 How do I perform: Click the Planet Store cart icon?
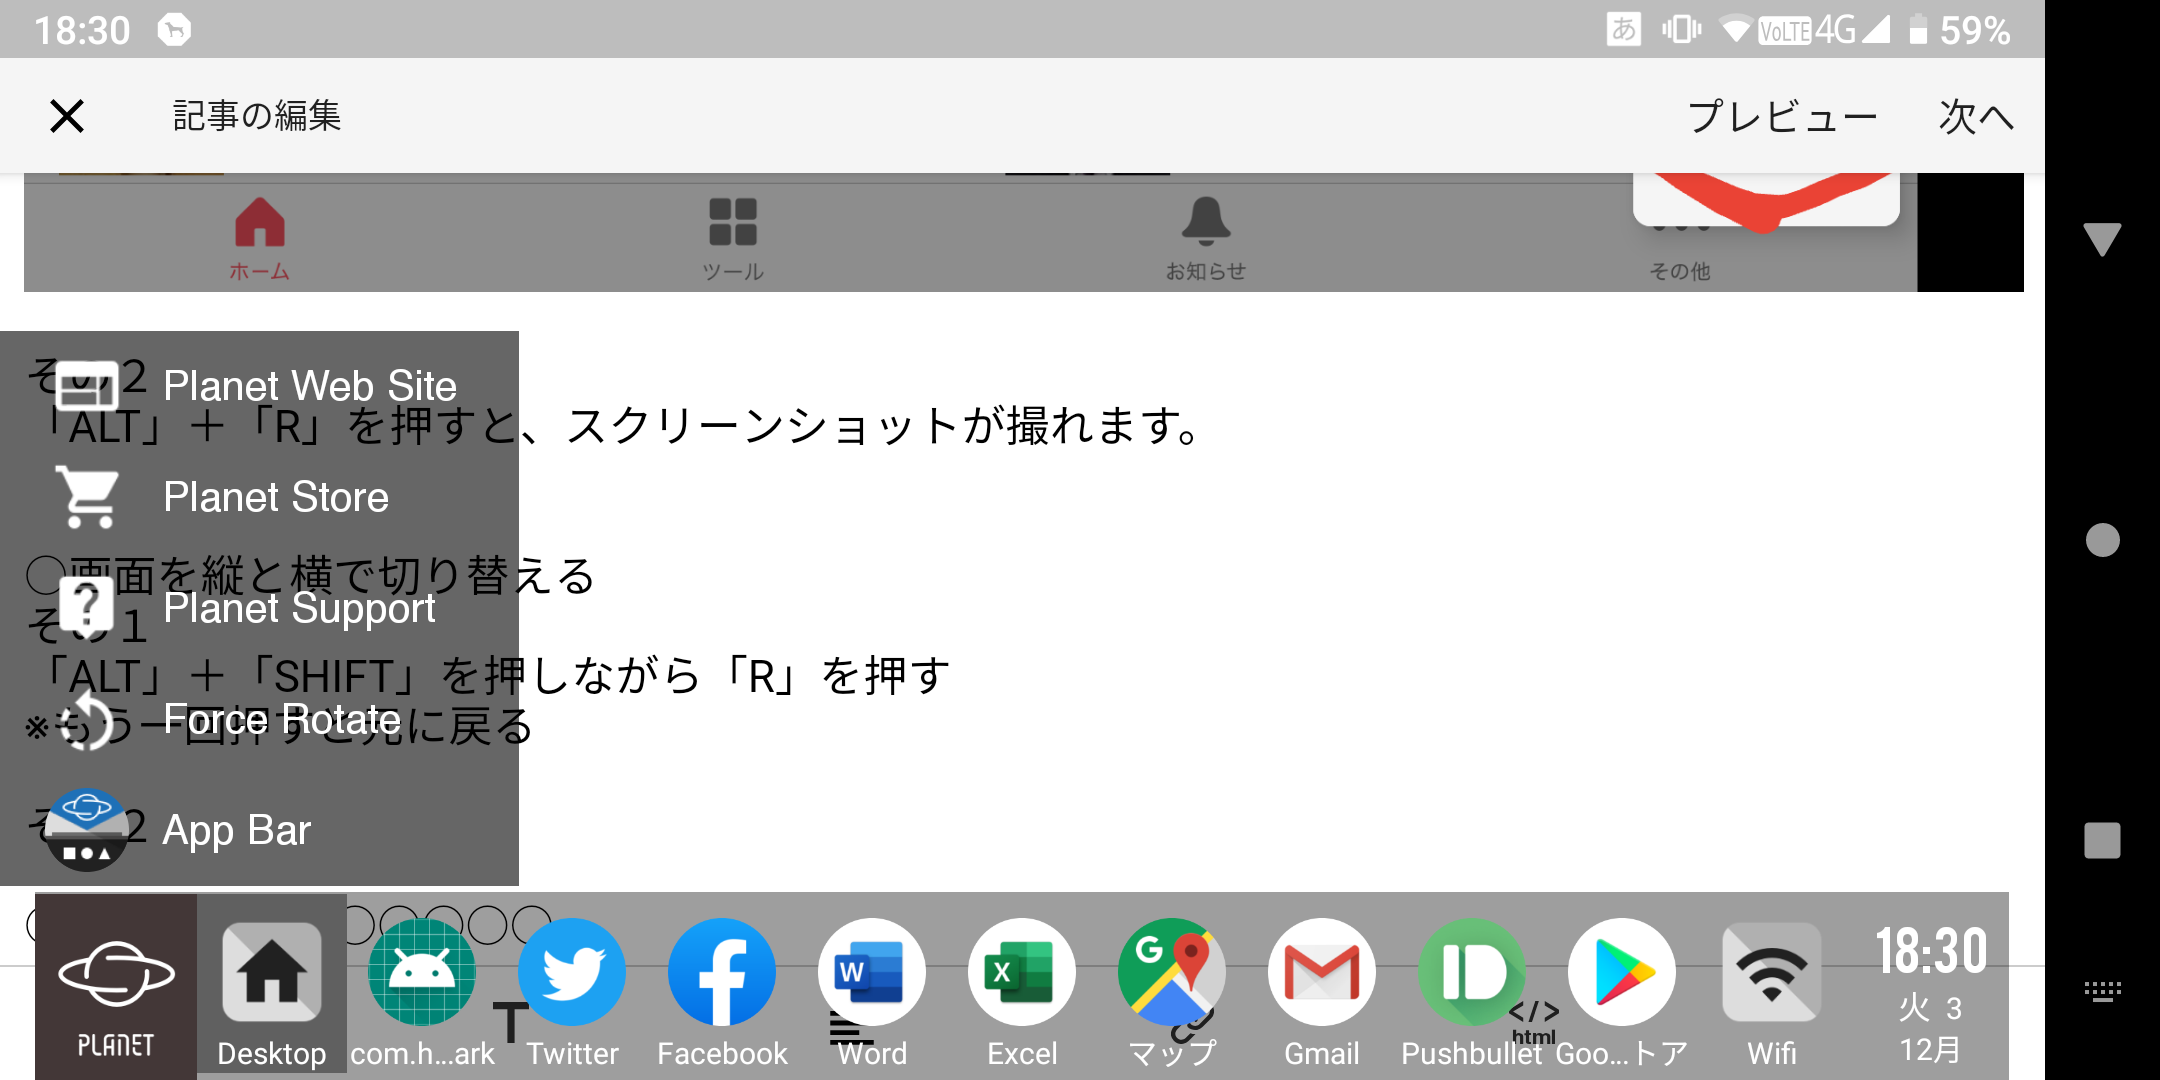tap(87, 497)
